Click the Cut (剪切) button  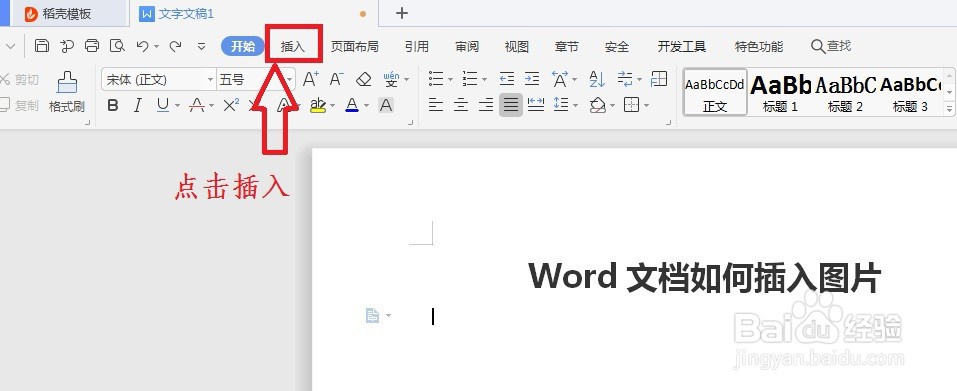click(x=20, y=79)
